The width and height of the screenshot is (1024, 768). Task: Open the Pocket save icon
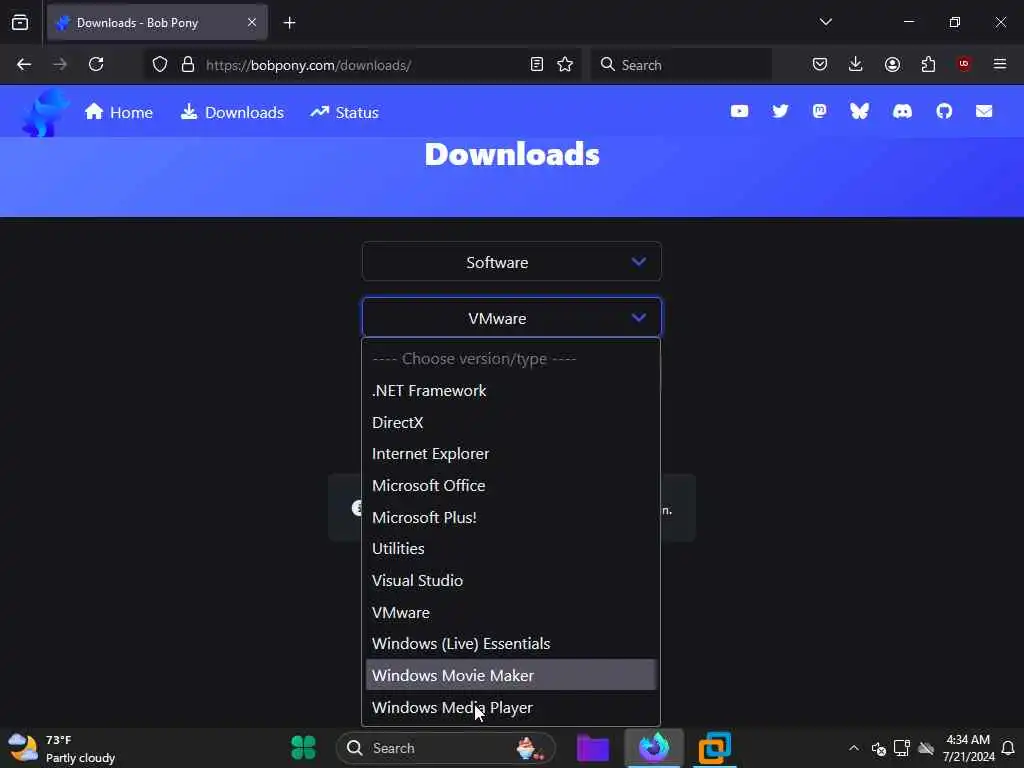point(820,64)
